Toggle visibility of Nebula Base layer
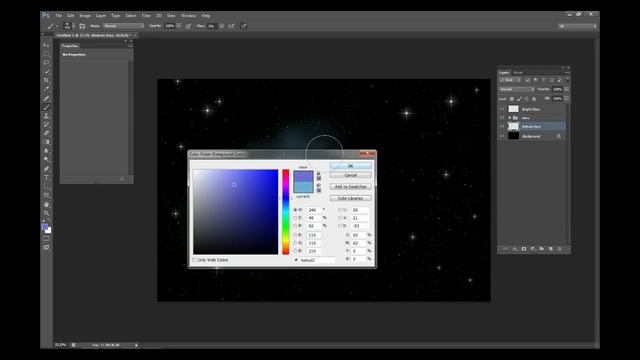The height and width of the screenshot is (360, 640). [502, 127]
